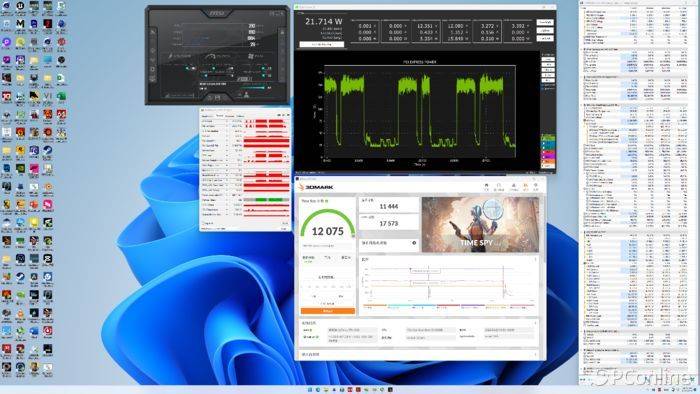Click the GPU-Z screenshot camera icon
Screen dimensions: 700x394
click(x=279, y=115)
